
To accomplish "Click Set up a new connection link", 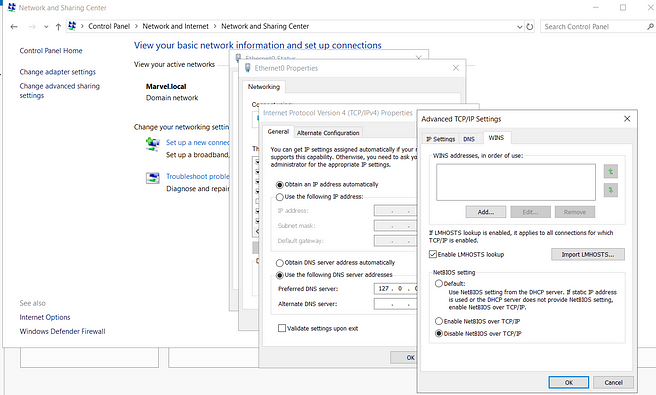I will click(x=197, y=143).
